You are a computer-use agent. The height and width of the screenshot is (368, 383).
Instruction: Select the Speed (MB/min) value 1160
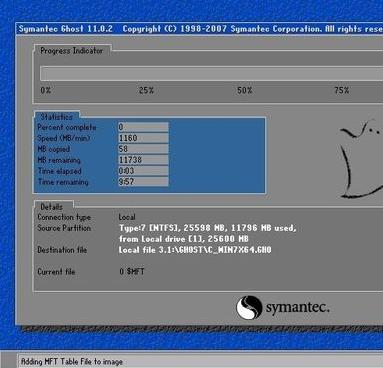(143, 138)
